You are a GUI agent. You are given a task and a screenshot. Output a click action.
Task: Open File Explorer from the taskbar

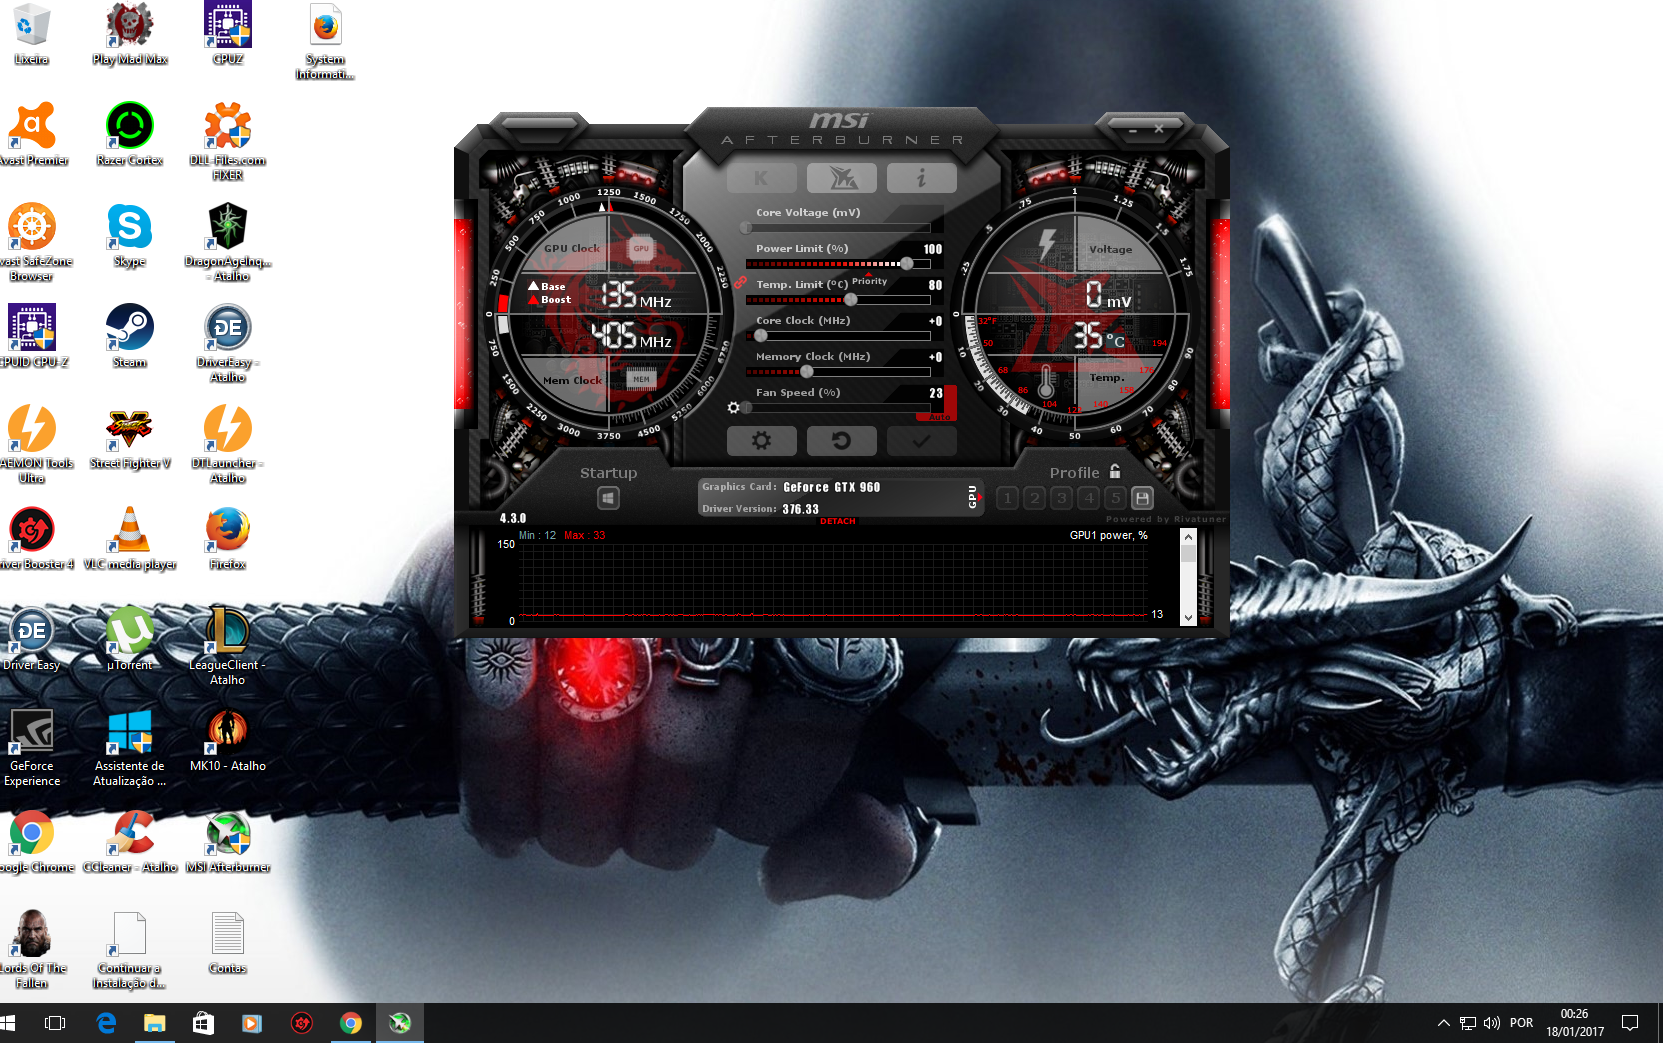pos(154,1022)
